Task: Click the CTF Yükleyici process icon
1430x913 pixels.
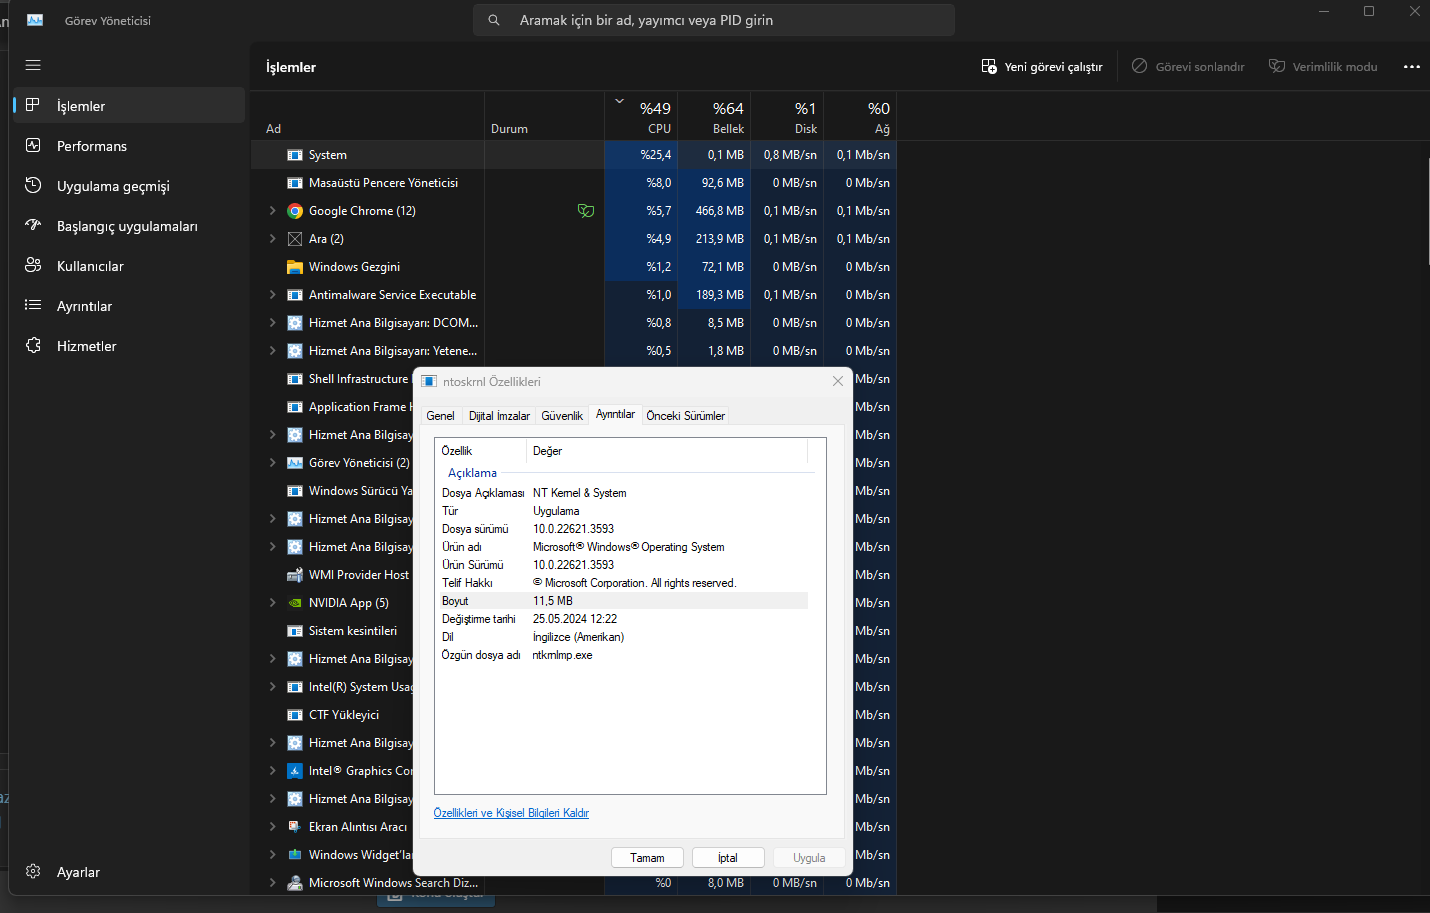Action: (295, 715)
